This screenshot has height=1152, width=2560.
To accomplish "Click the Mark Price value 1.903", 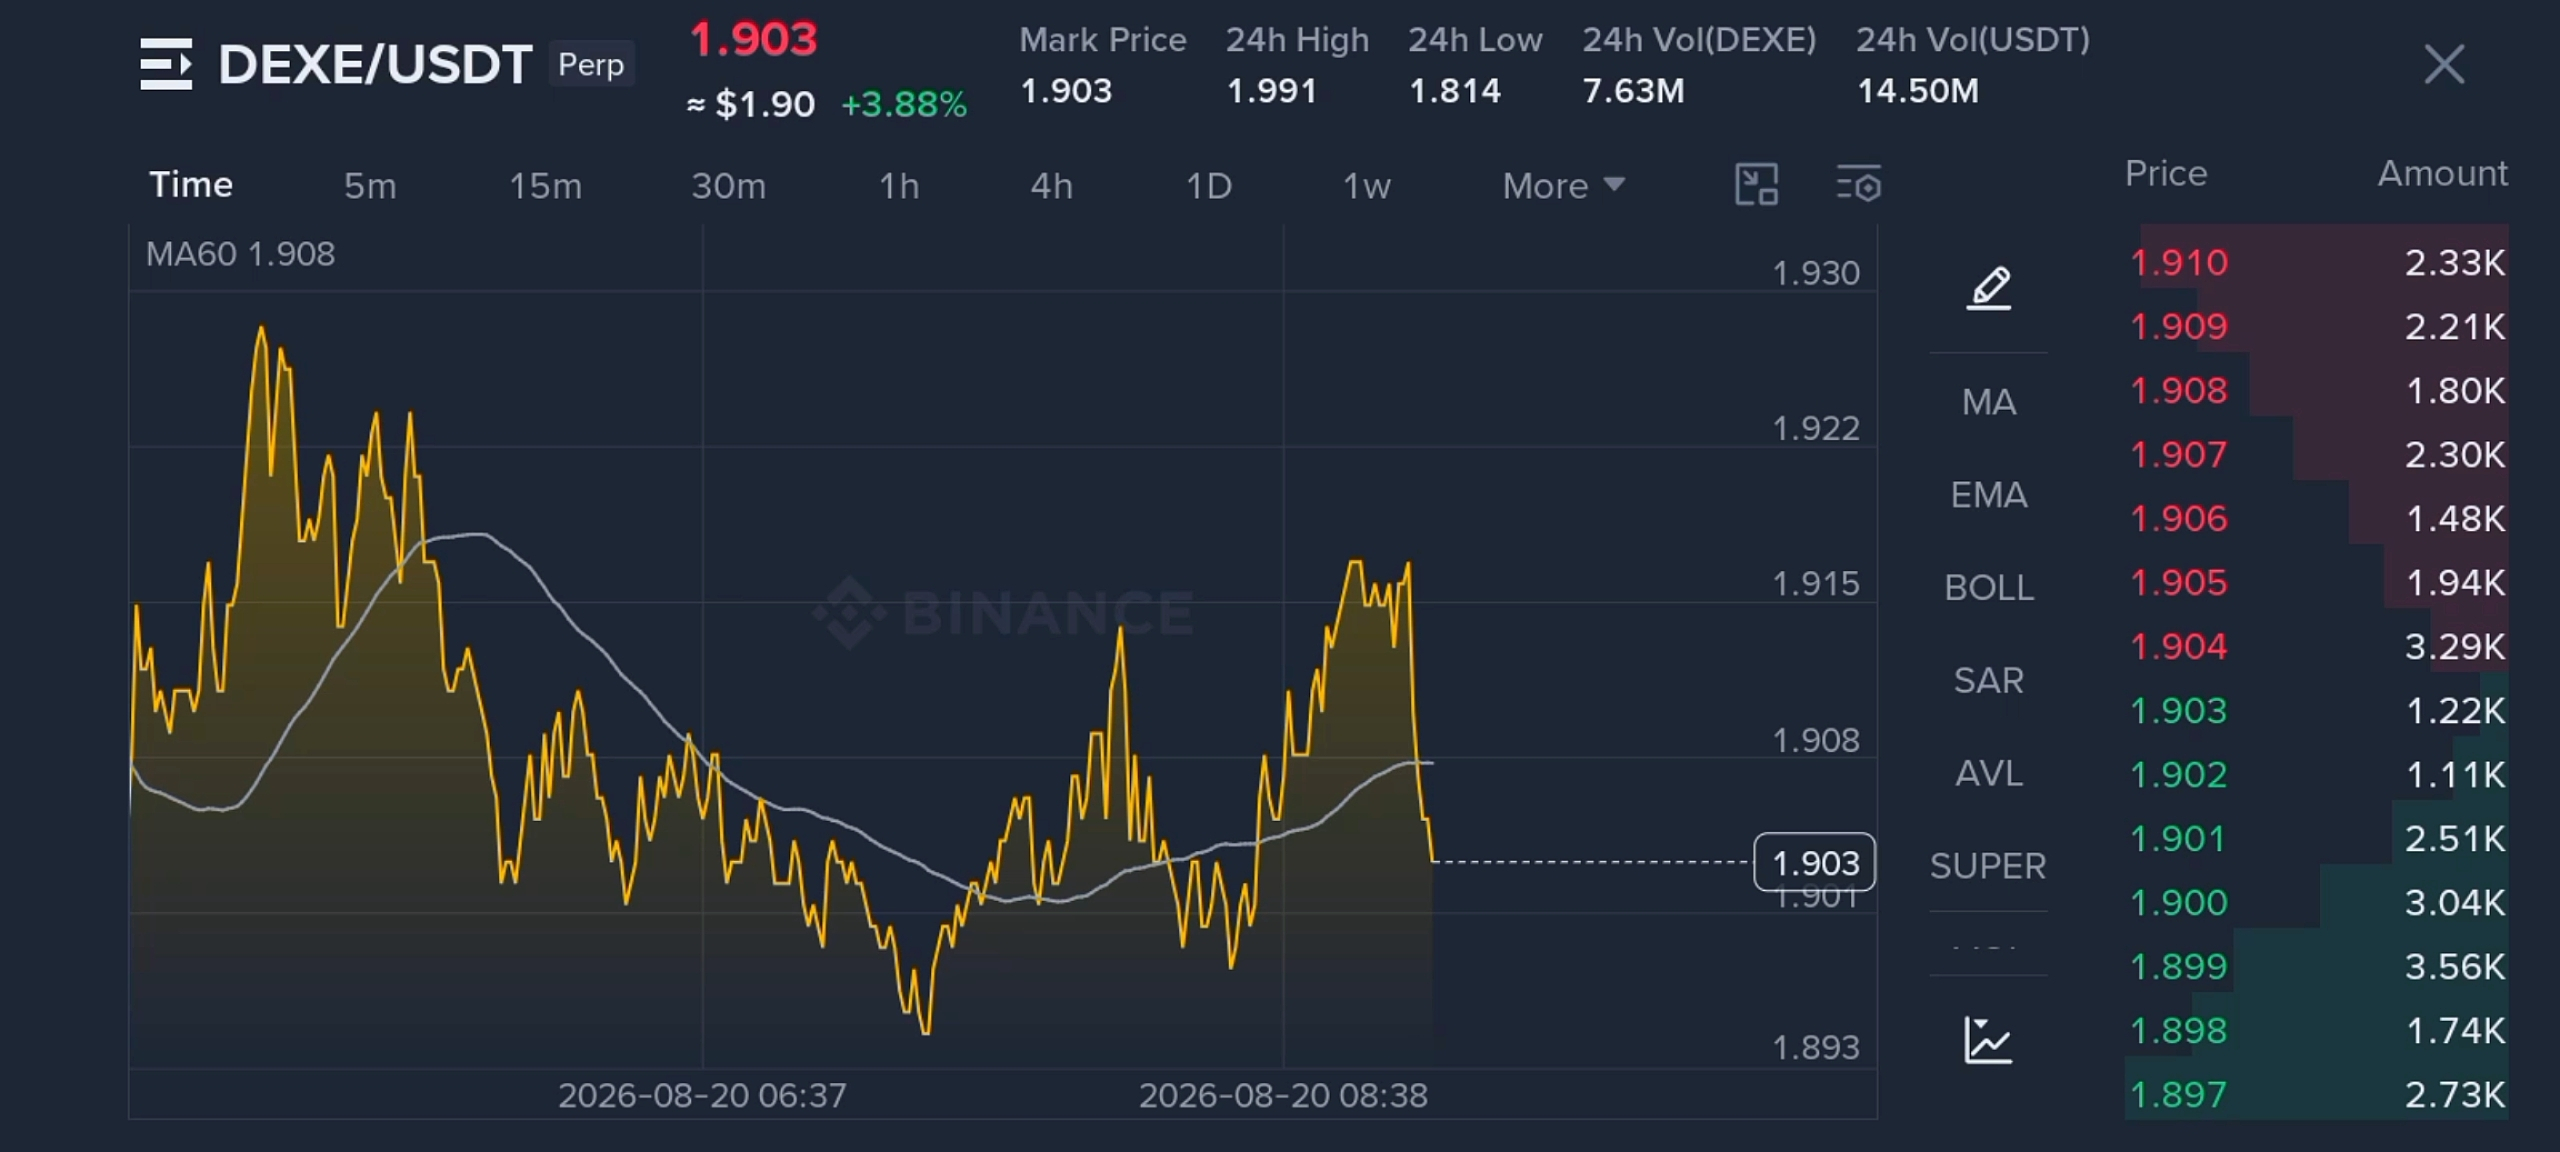I will click(1066, 91).
